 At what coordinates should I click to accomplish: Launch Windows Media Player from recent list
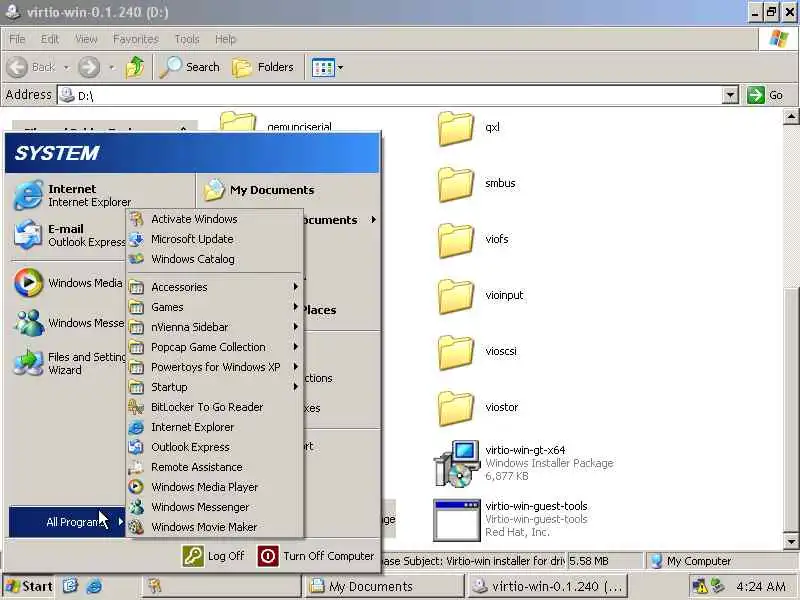69,283
